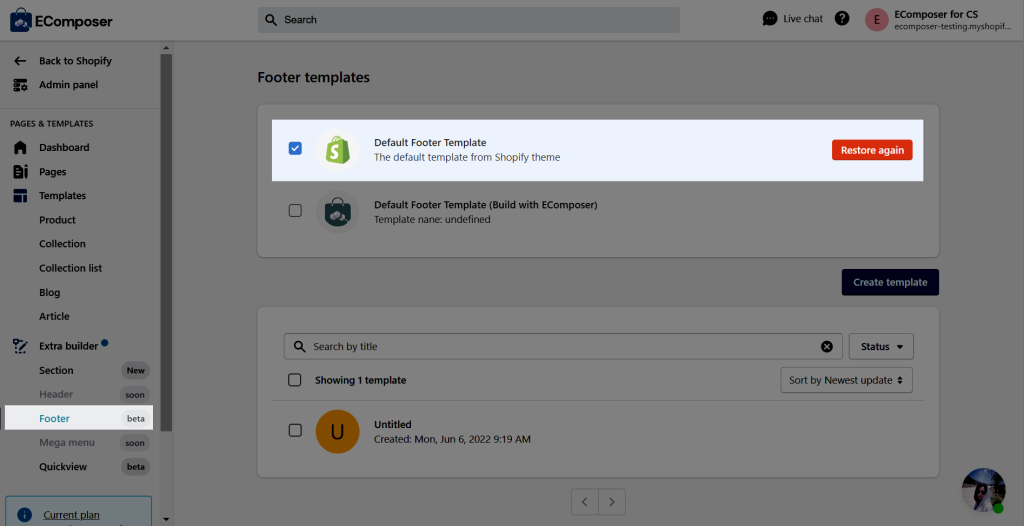Image resolution: width=1024 pixels, height=526 pixels.
Task: Click the Live chat speech bubble icon
Action: pos(770,18)
